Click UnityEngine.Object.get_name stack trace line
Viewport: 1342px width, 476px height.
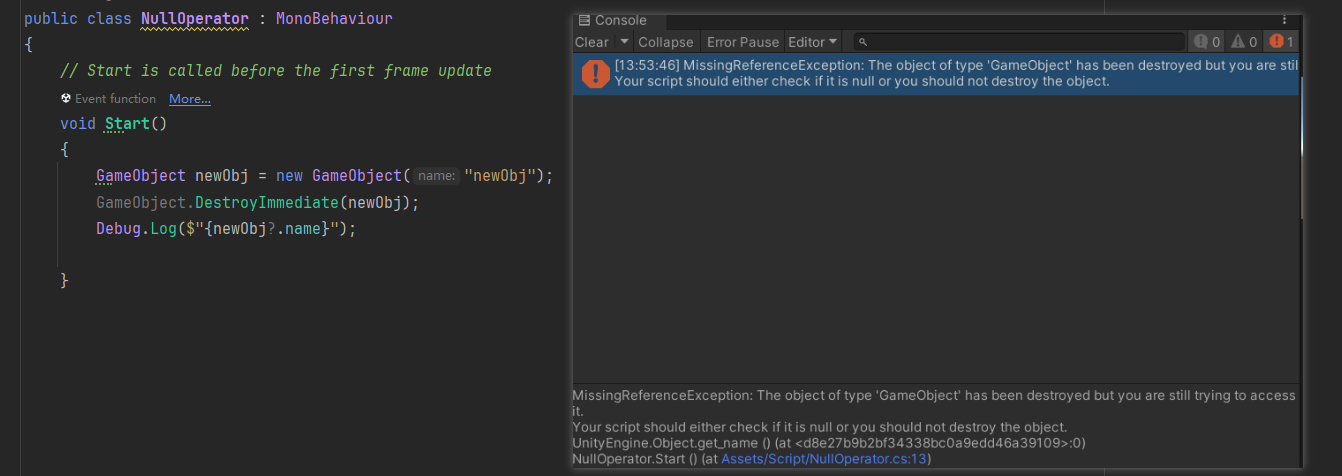(829, 443)
